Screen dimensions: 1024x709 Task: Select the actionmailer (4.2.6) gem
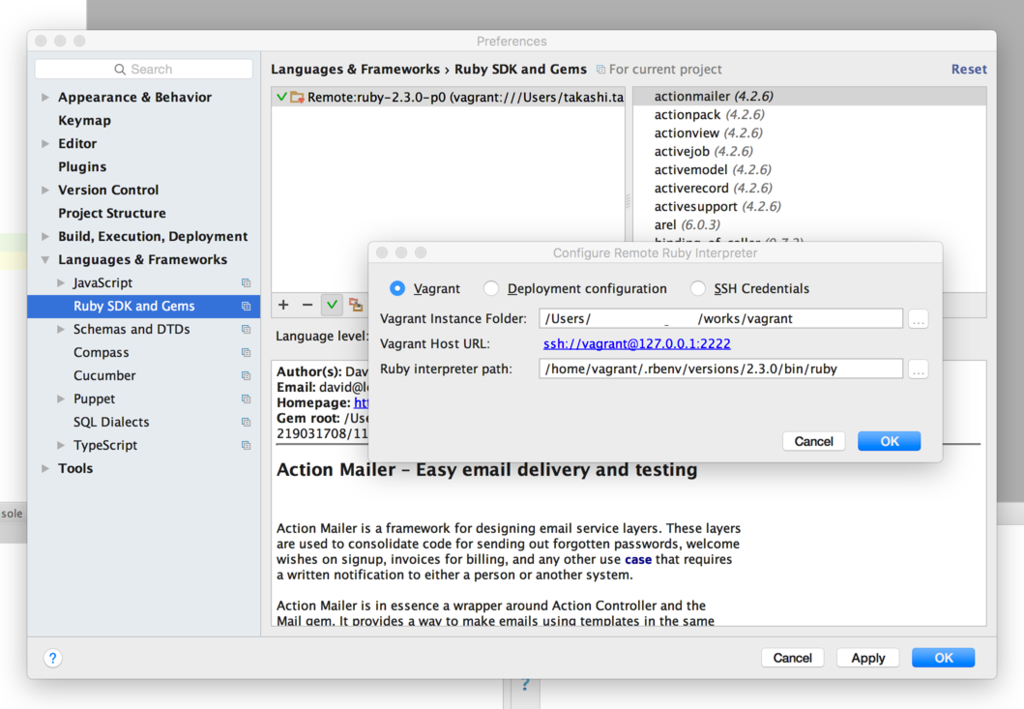coord(809,97)
